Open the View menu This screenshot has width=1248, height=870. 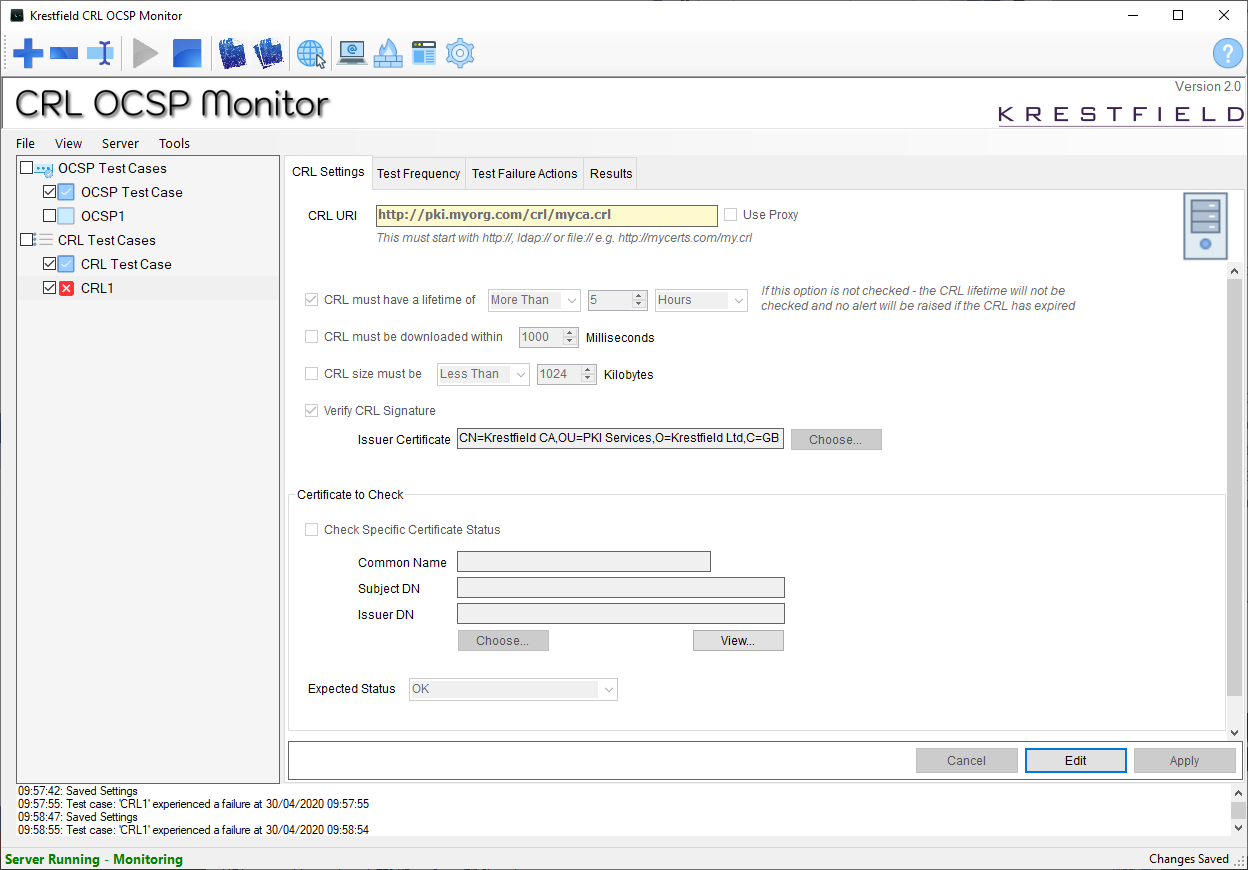(x=69, y=143)
